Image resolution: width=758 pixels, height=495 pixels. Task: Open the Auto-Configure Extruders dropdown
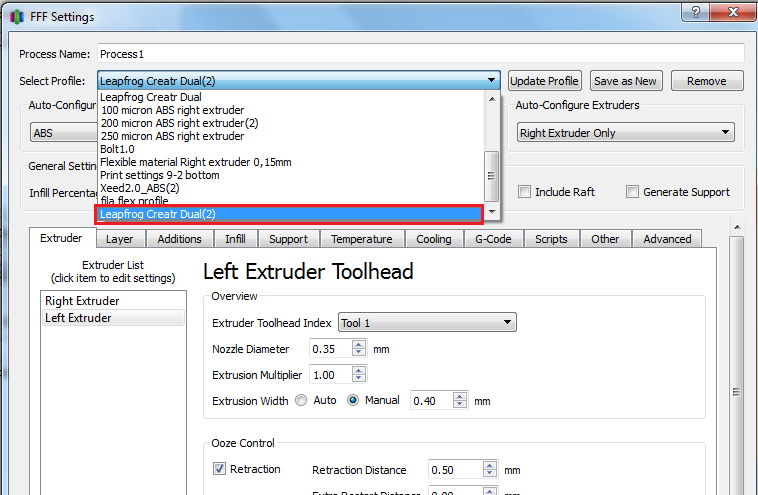626,132
